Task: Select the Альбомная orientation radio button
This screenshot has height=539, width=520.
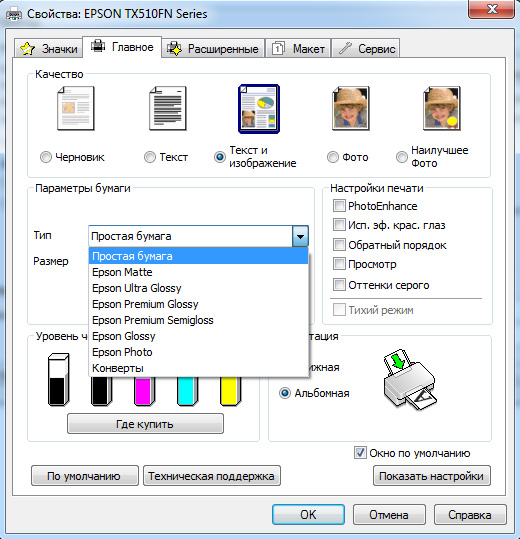Action: [x=285, y=393]
